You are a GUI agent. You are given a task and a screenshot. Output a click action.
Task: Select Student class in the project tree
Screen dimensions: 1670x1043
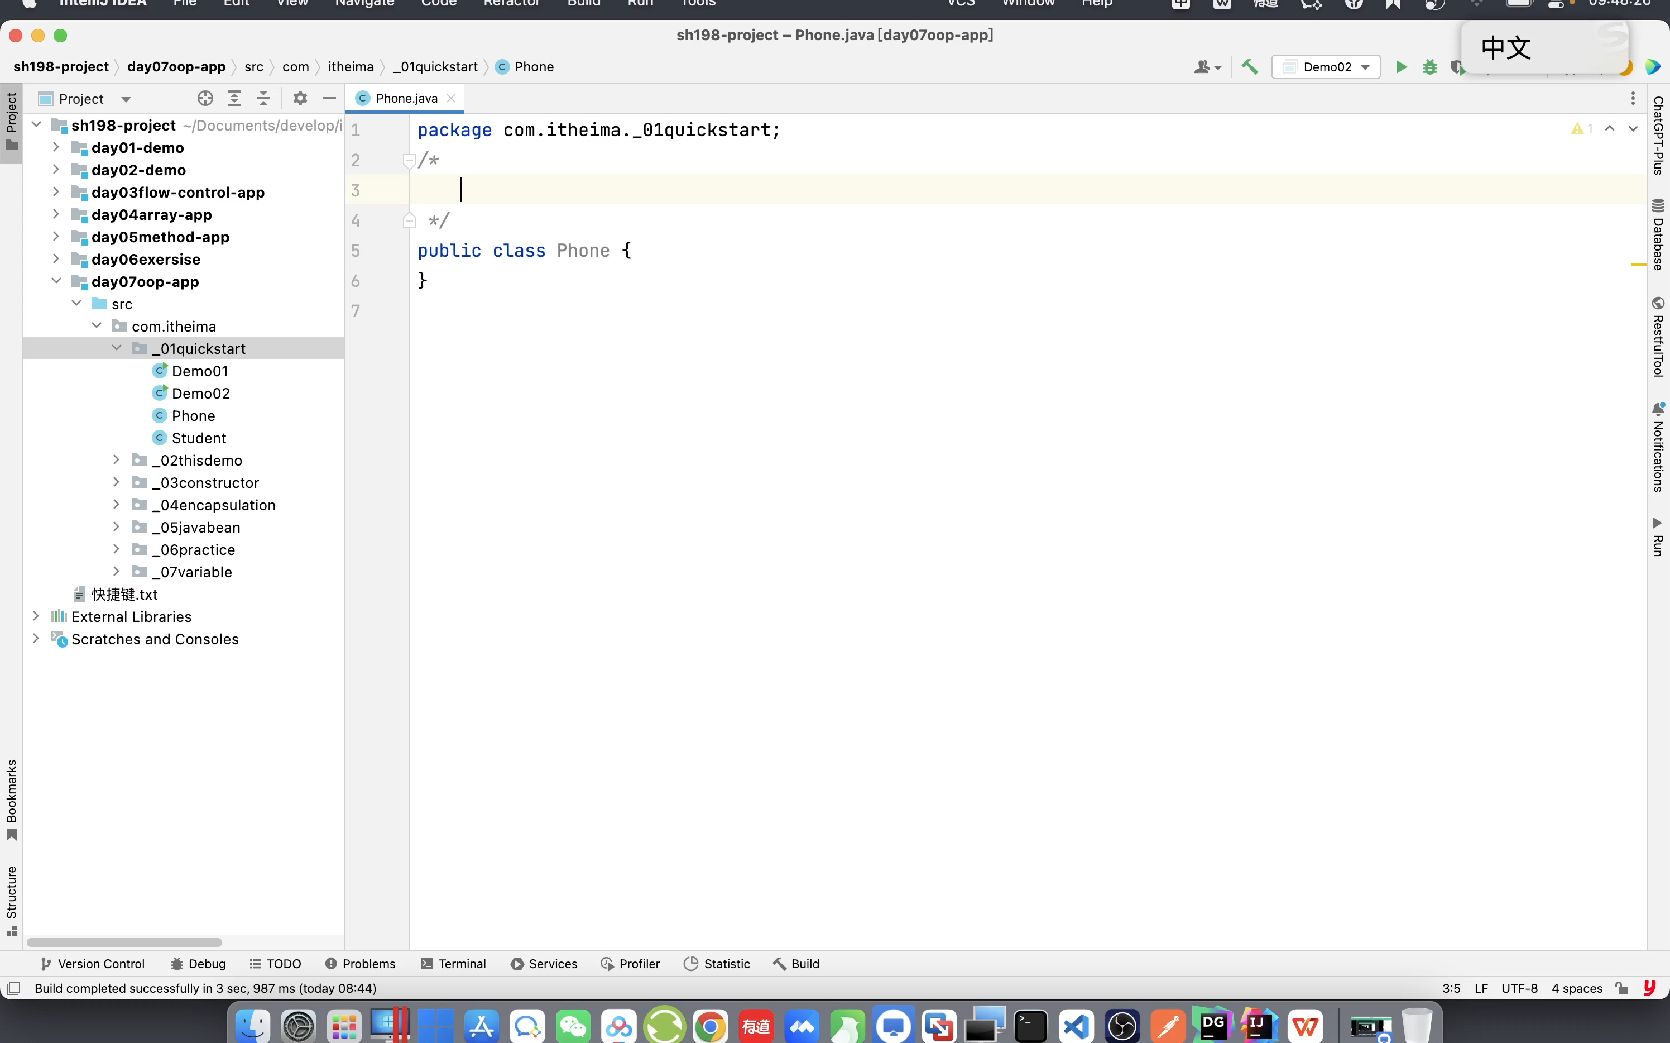click(199, 438)
